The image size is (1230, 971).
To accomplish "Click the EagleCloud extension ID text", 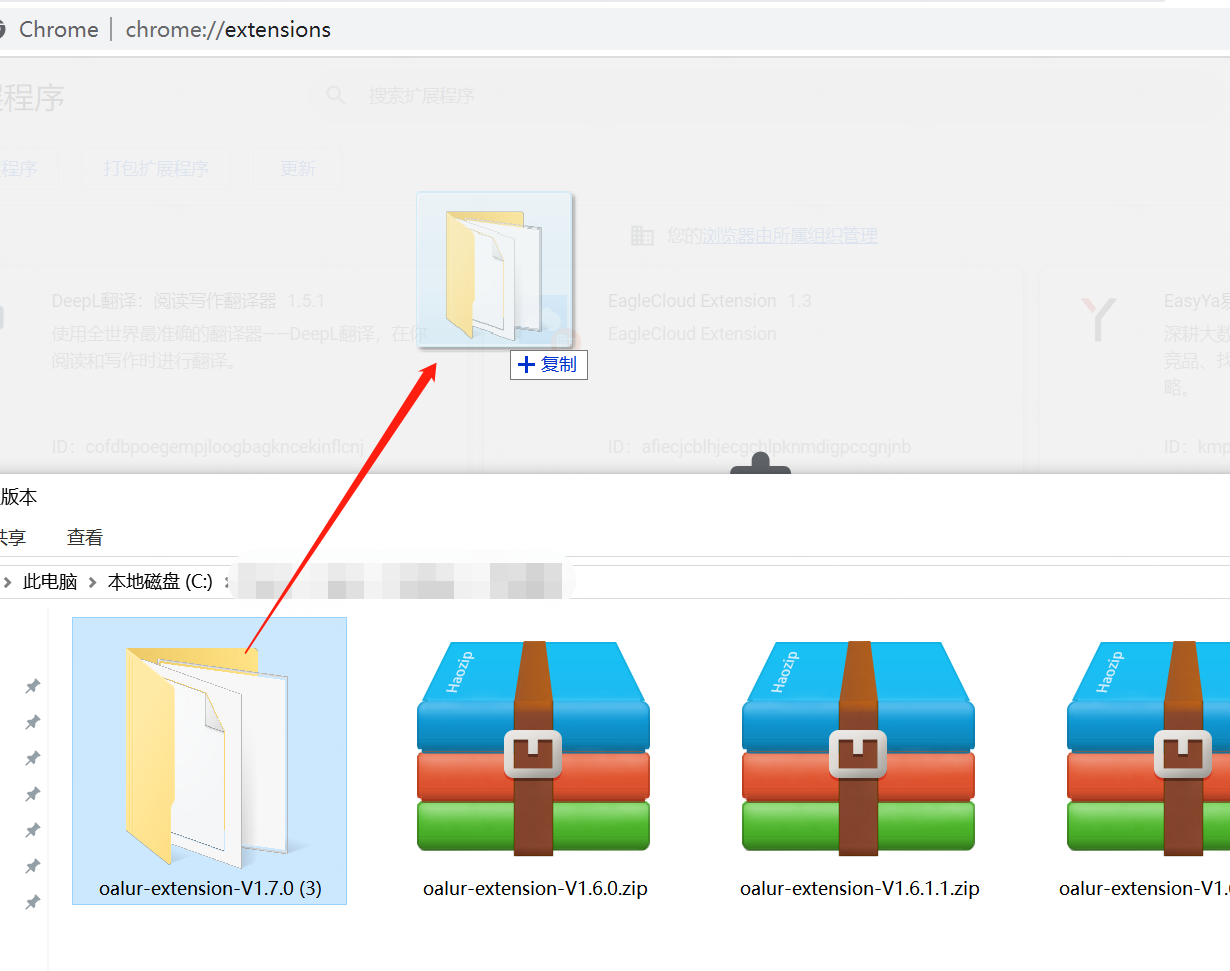I will point(760,447).
